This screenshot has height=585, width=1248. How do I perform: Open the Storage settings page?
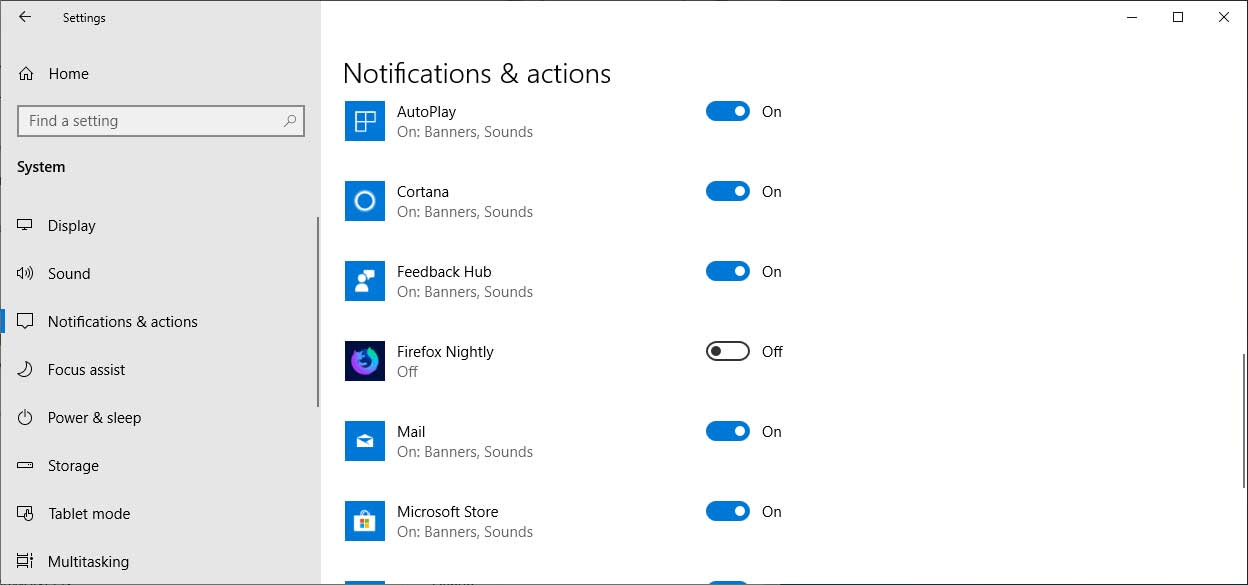pyautogui.click(x=158, y=466)
